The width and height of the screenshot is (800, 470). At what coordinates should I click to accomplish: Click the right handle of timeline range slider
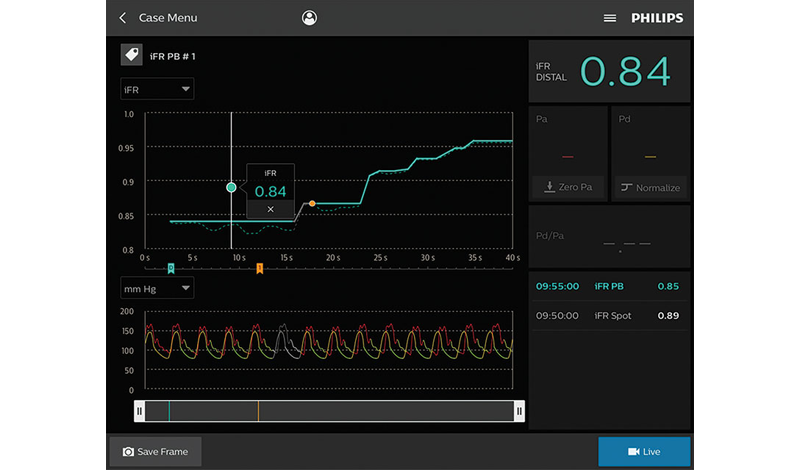point(519,411)
